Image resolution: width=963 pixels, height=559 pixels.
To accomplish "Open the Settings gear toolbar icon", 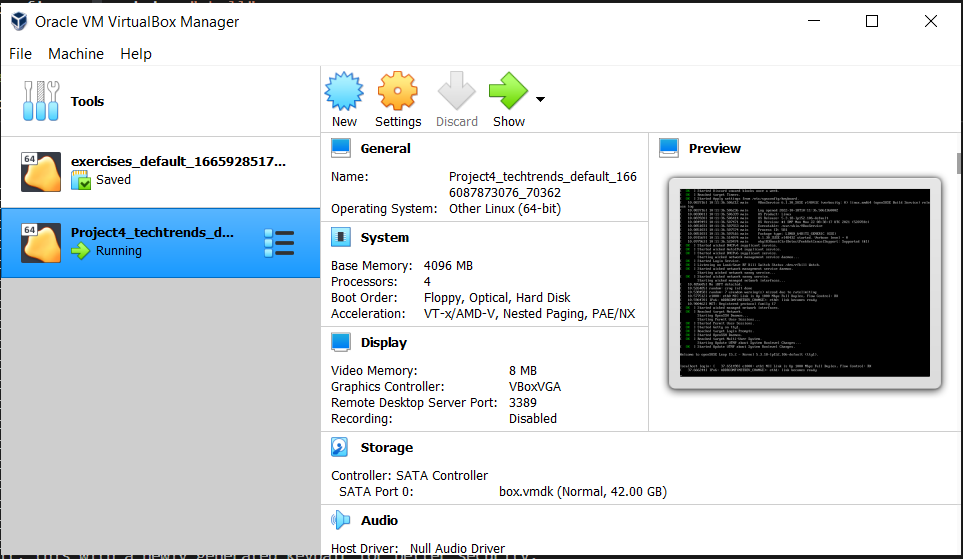I will [397, 91].
